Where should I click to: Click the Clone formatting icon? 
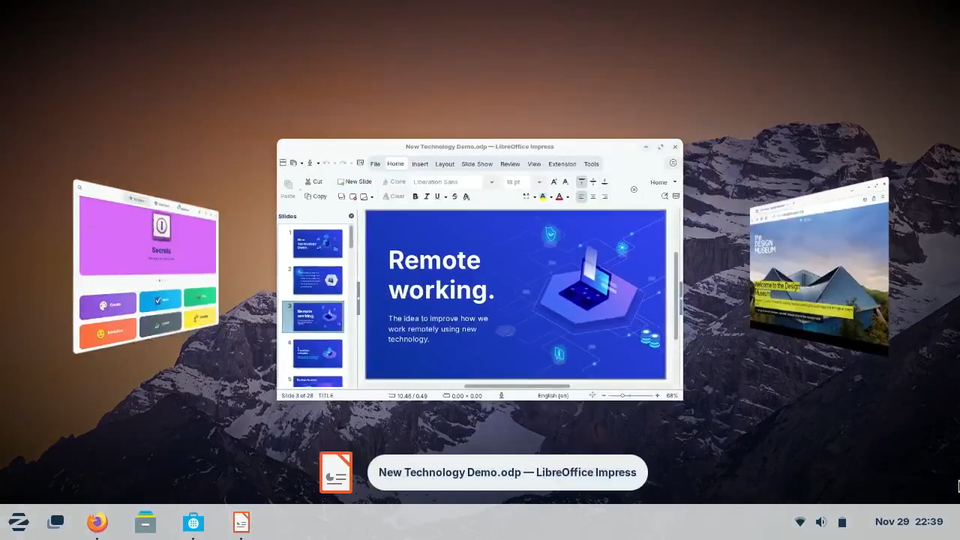394,182
